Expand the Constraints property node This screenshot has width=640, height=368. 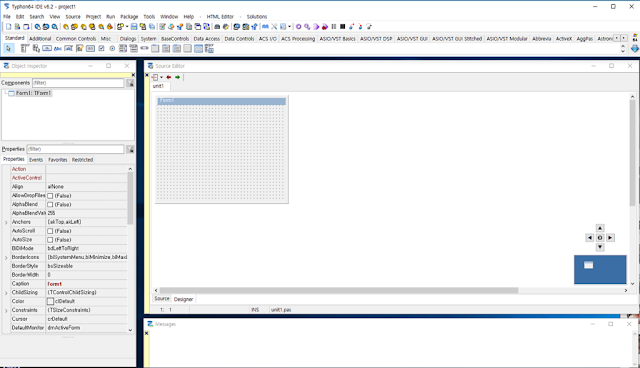tap(6, 311)
